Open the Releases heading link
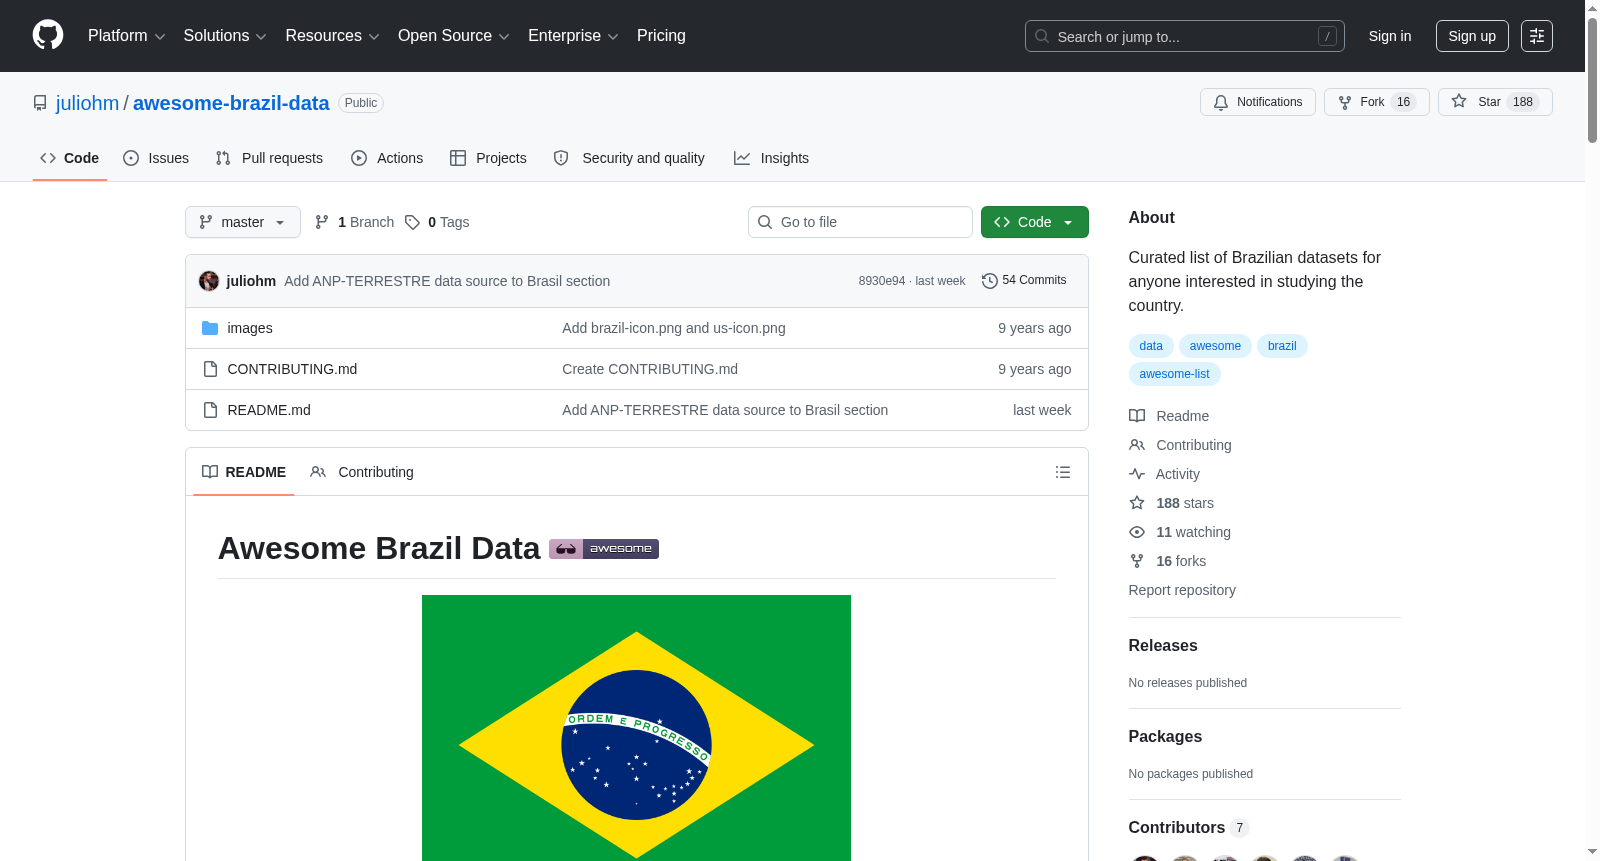The width and height of the screenshot is (1600, 861). (x=1163, y=646)
